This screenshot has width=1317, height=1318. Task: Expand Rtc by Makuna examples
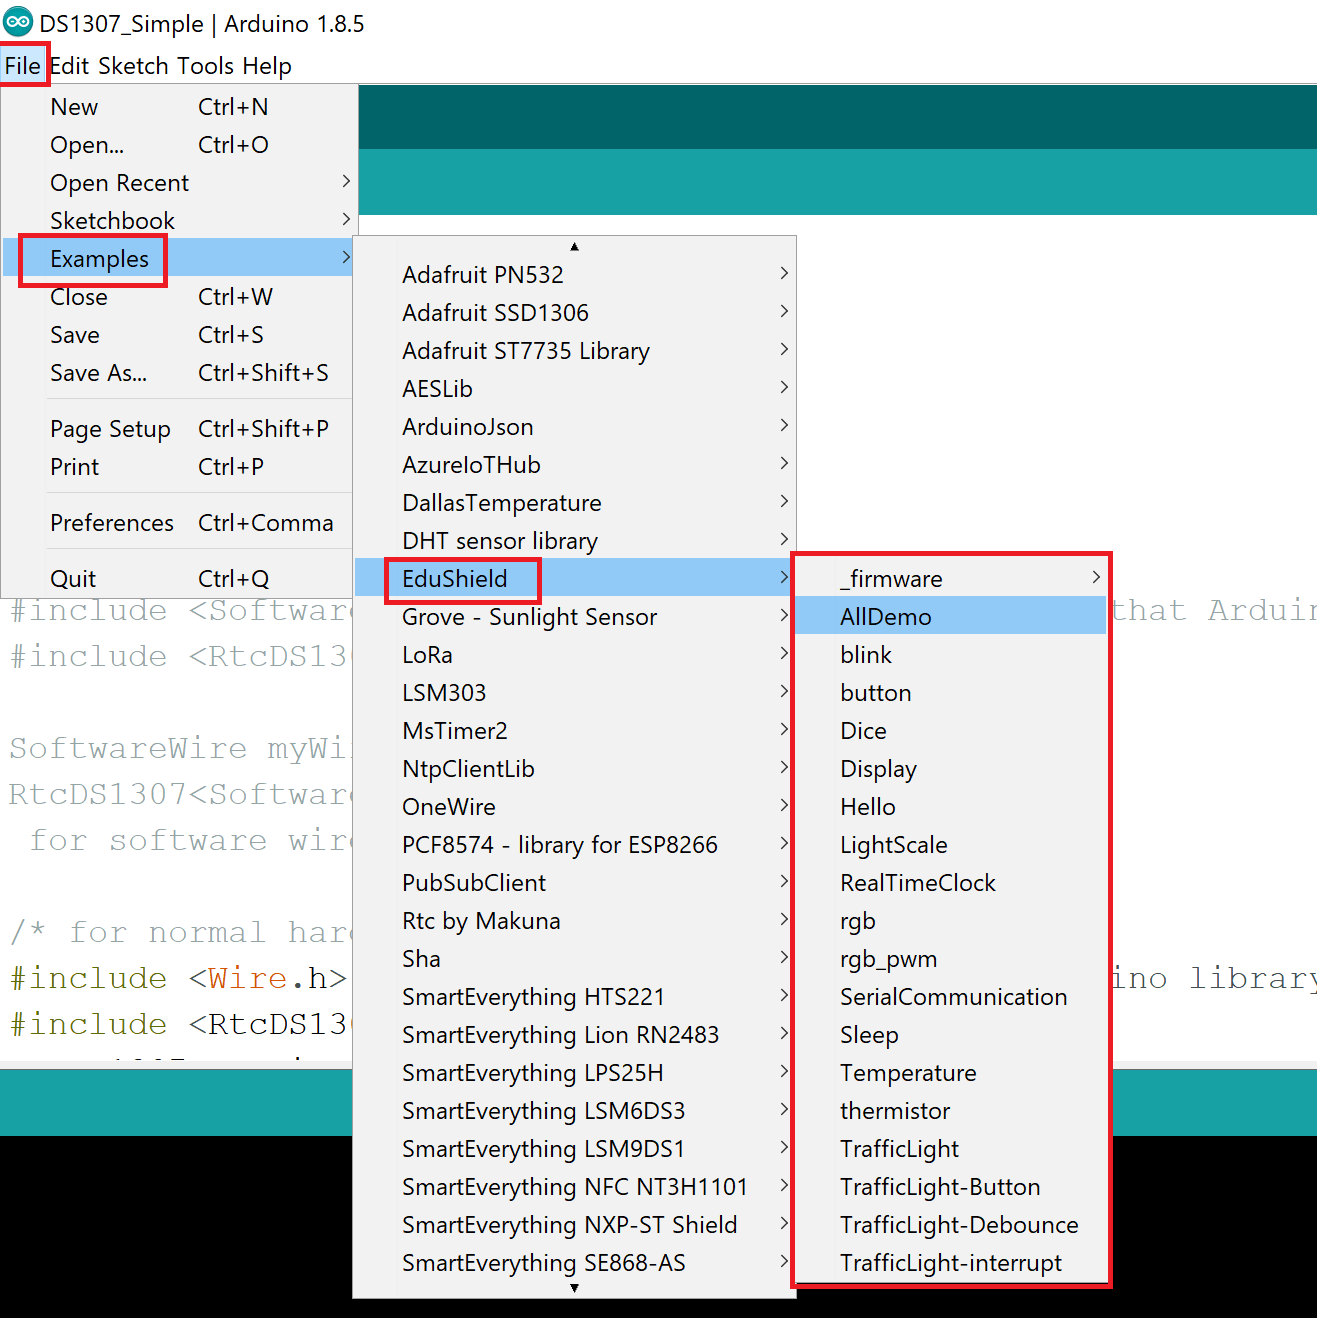[575, 921]
